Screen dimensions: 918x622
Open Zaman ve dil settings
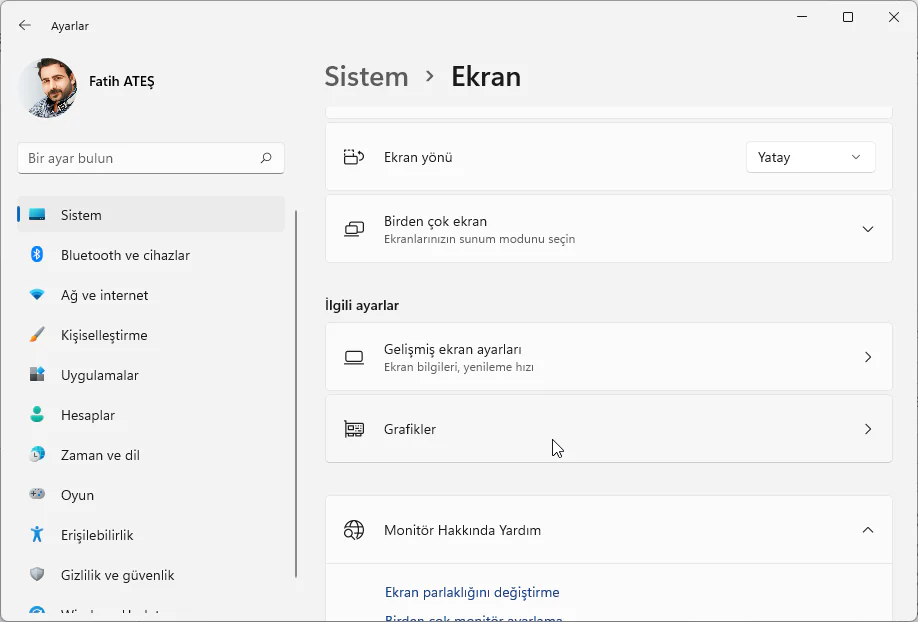(151, 454)
